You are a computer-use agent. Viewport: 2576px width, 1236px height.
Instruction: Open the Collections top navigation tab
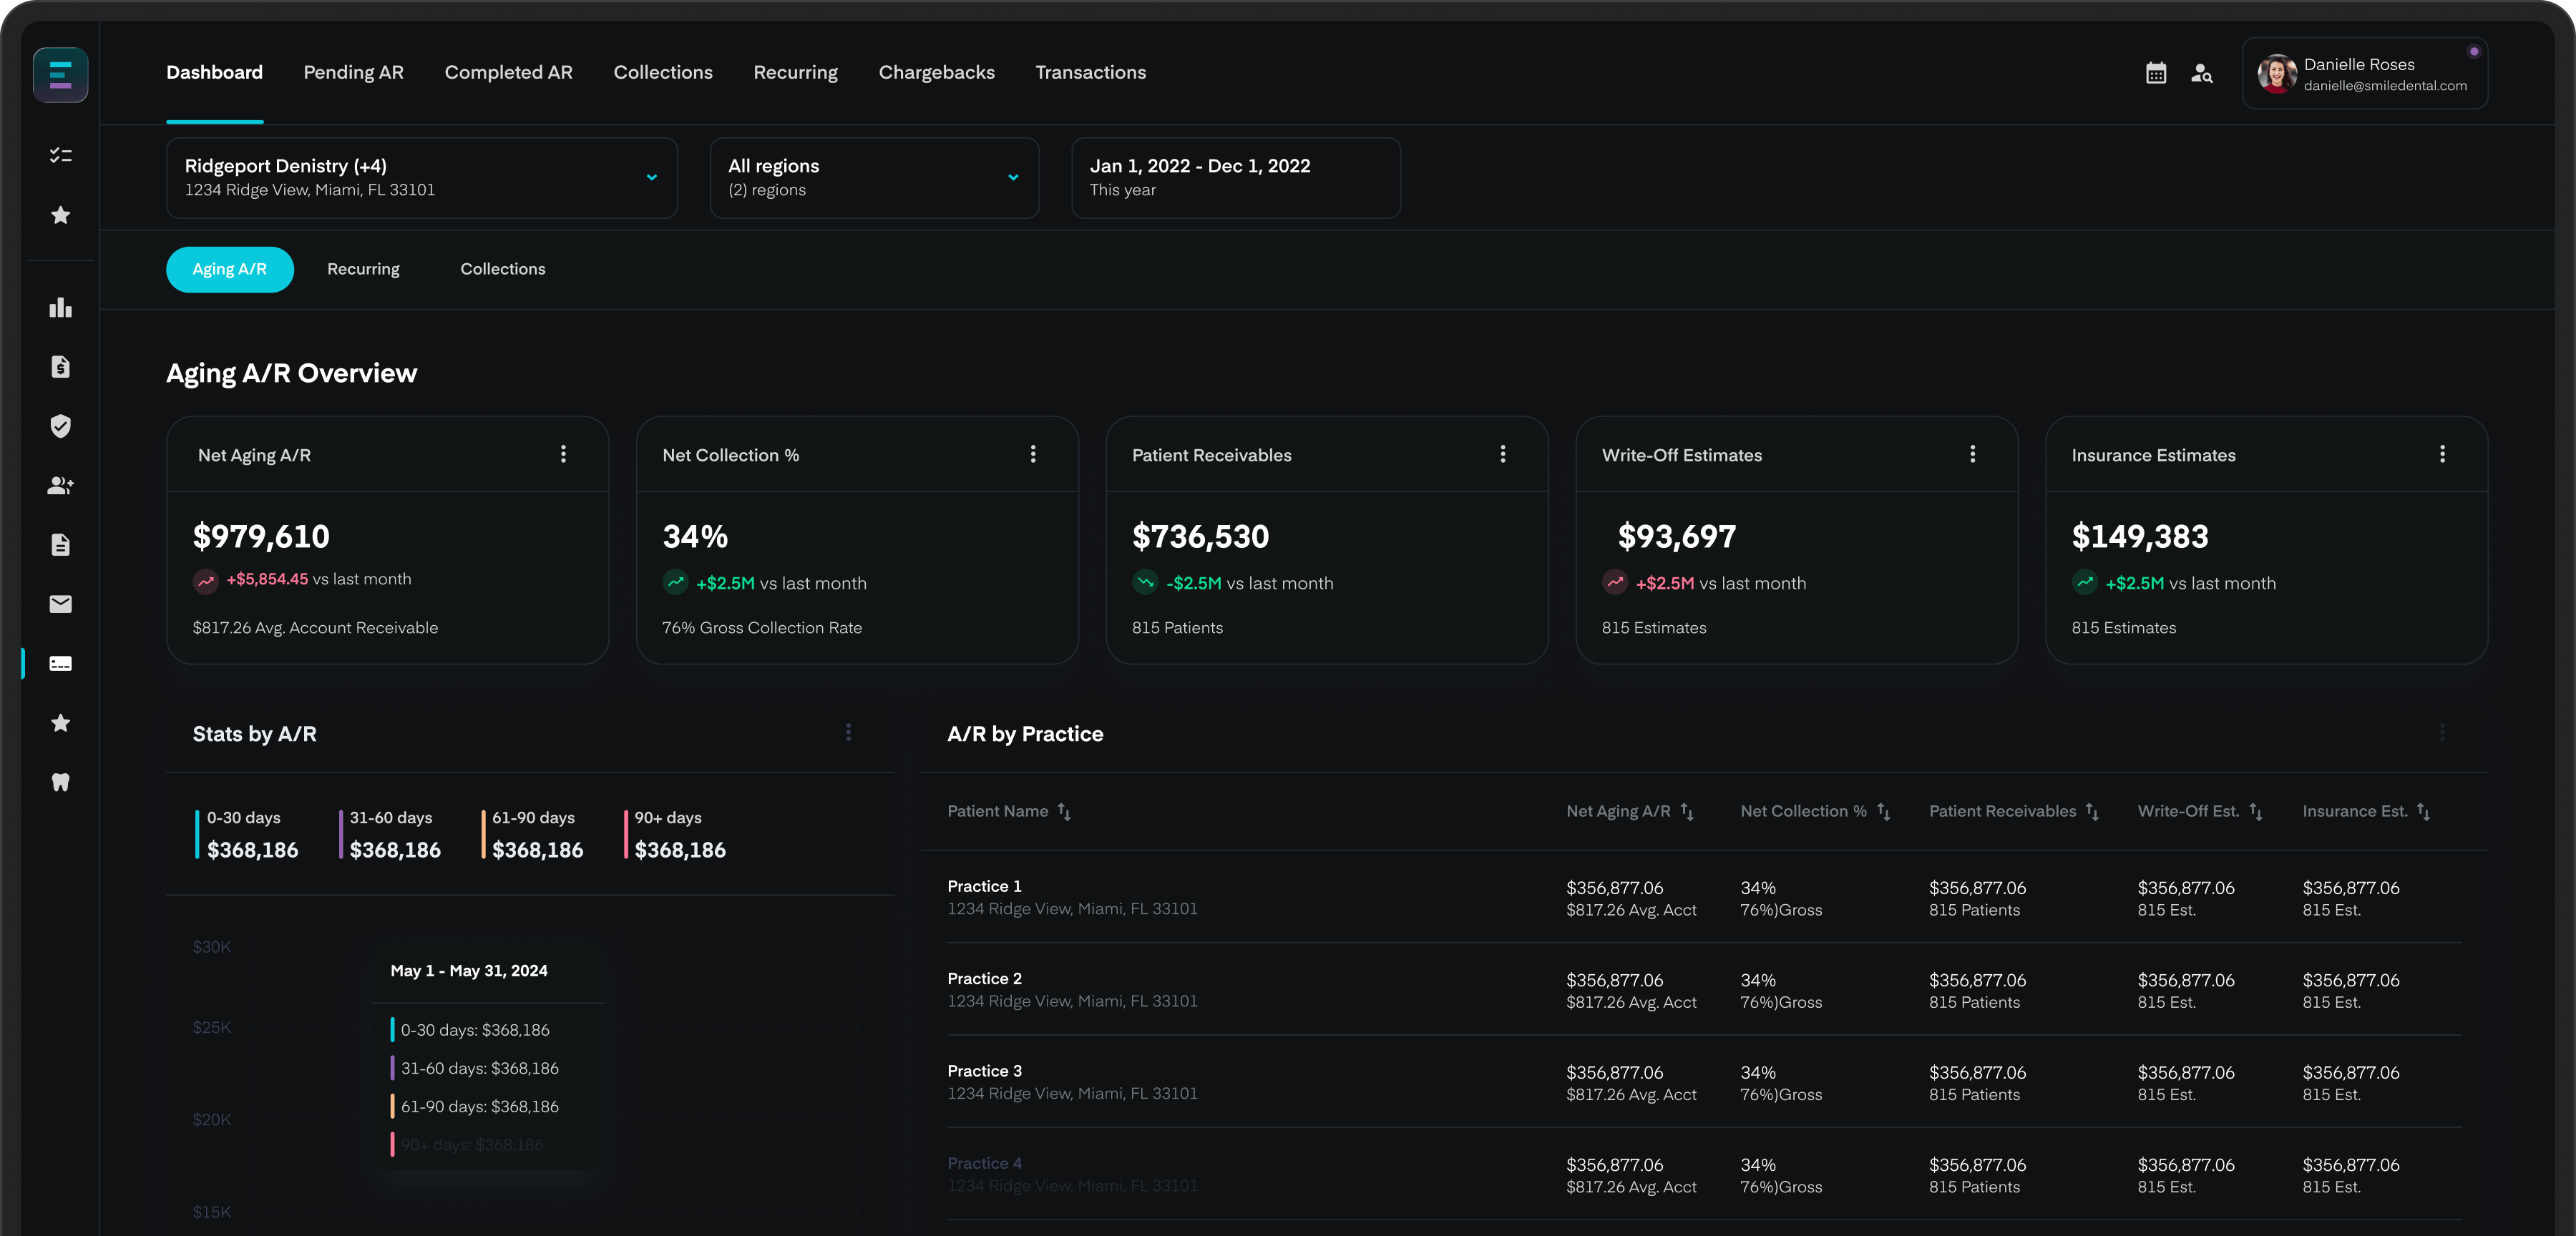(663, 73)
